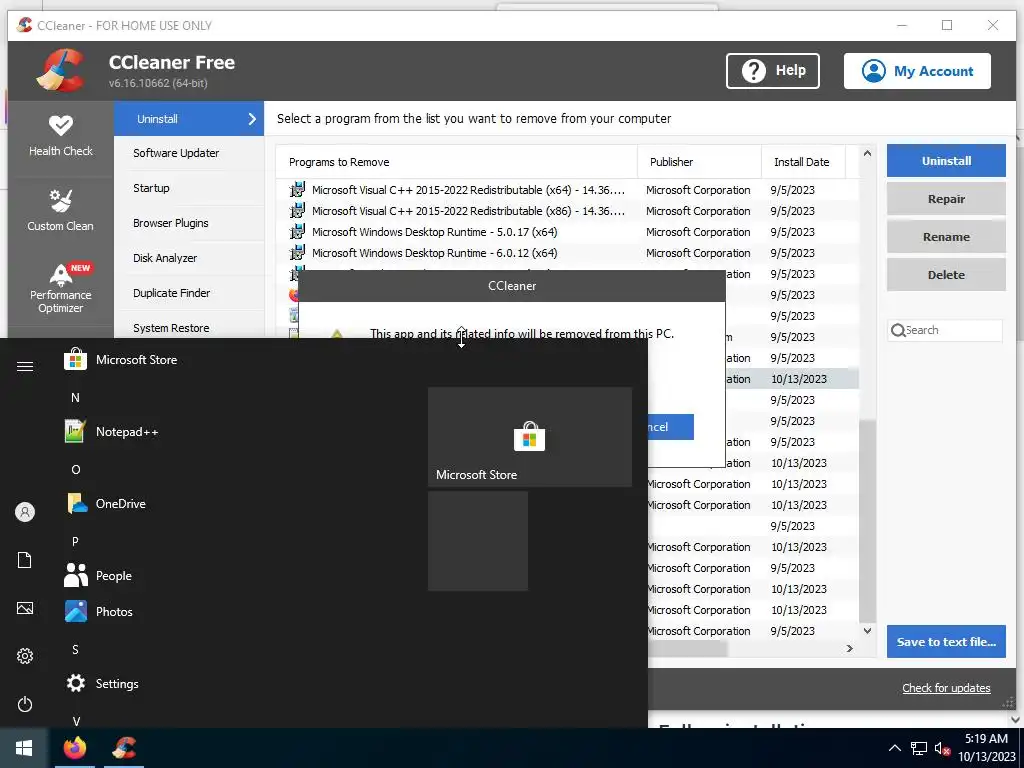Viewport: 1024px width, 768px height.
Task: Open Documents from Start rail
Action: (25, 560)
